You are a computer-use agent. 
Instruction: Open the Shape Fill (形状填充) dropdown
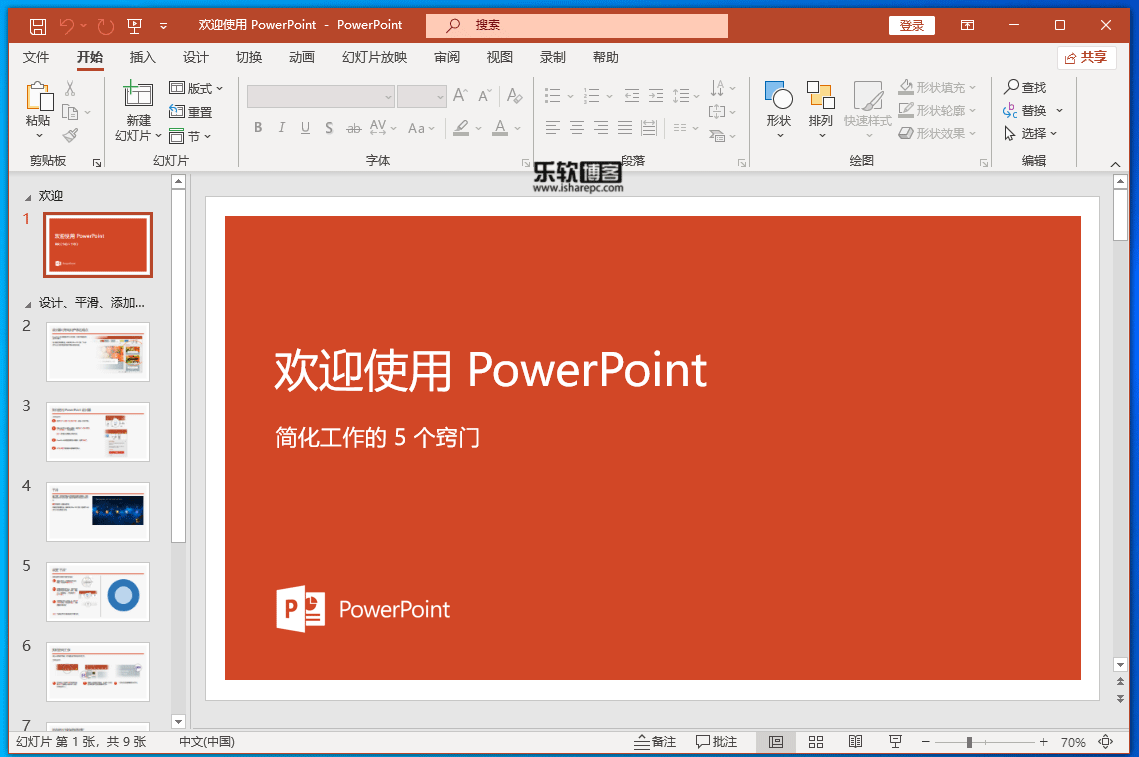937,87
